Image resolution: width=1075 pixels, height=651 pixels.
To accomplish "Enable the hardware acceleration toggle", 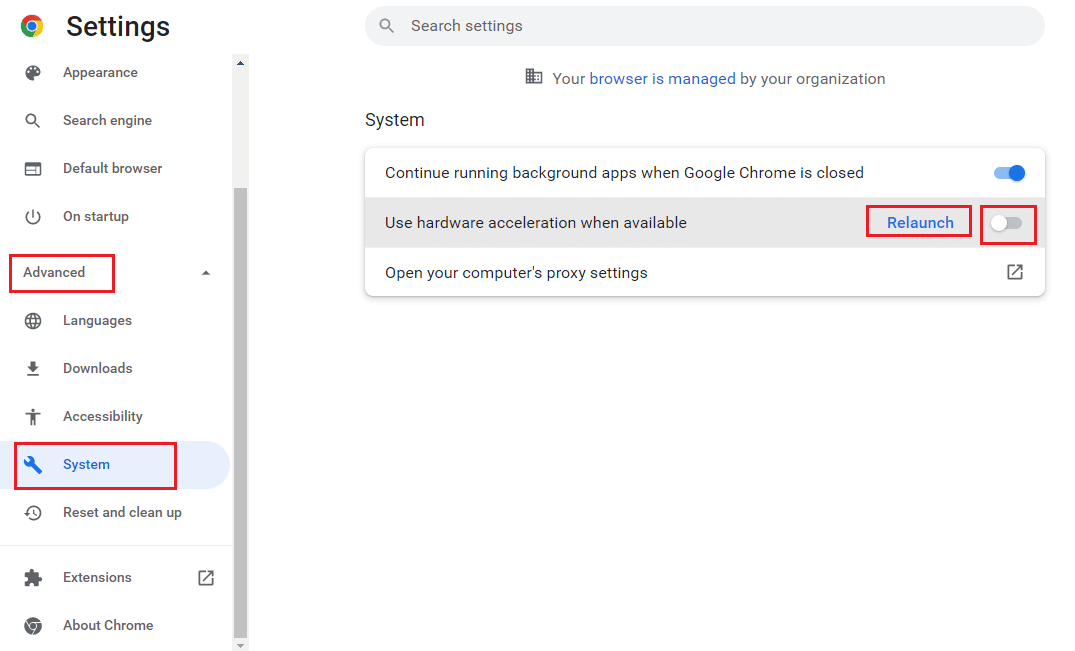I will click(1006, 223).
